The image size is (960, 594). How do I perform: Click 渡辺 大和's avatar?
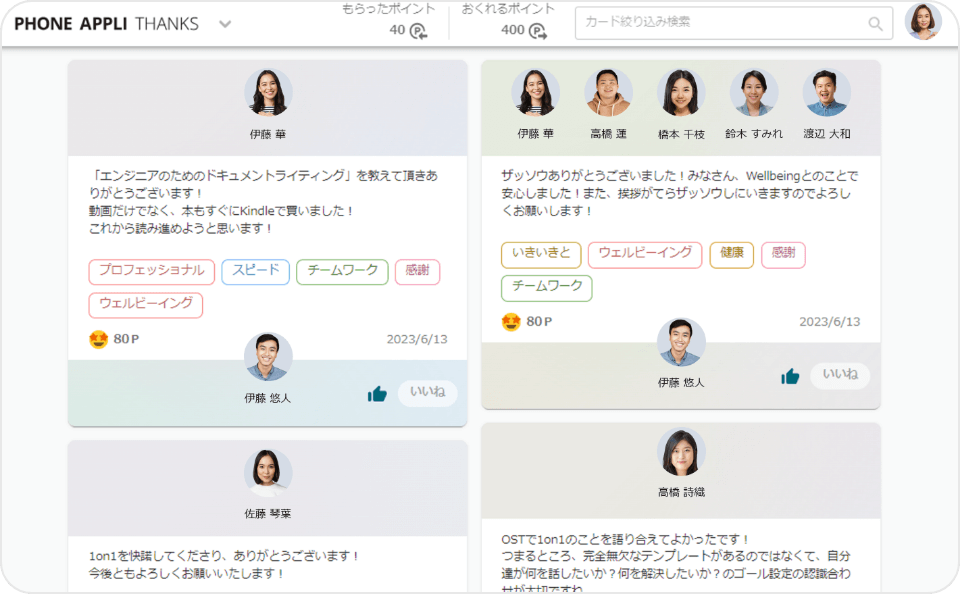pyautogui.click(x=826, y=93)
